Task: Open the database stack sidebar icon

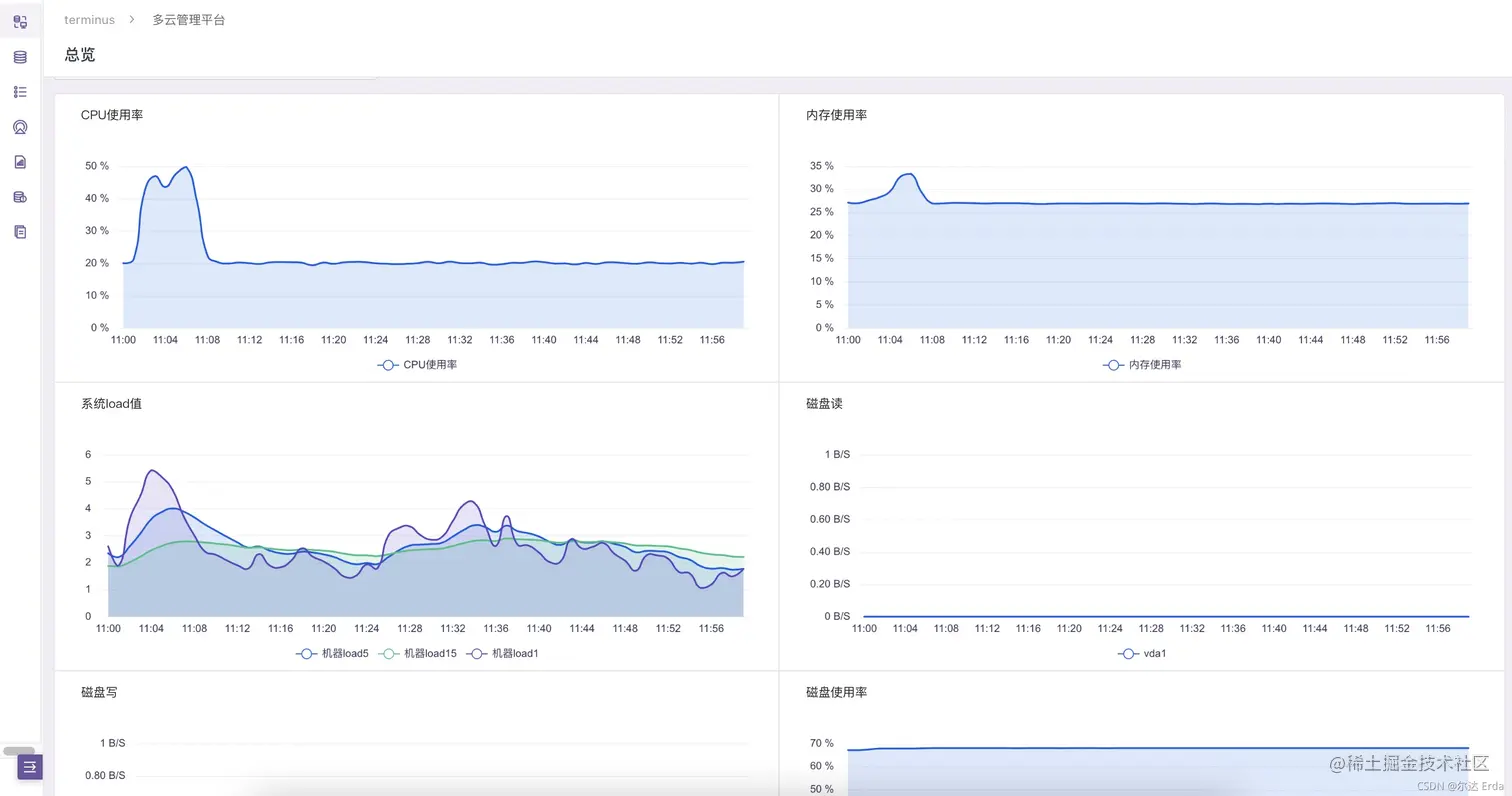Action: pyautogui.click(x=20, y=57)
